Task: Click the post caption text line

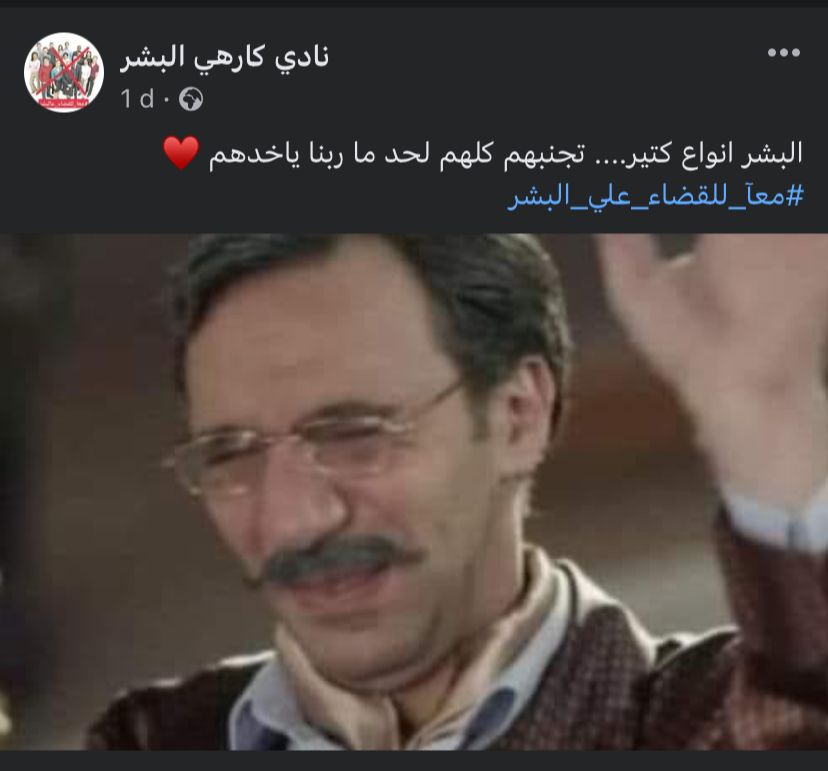Action: [483, 154]
